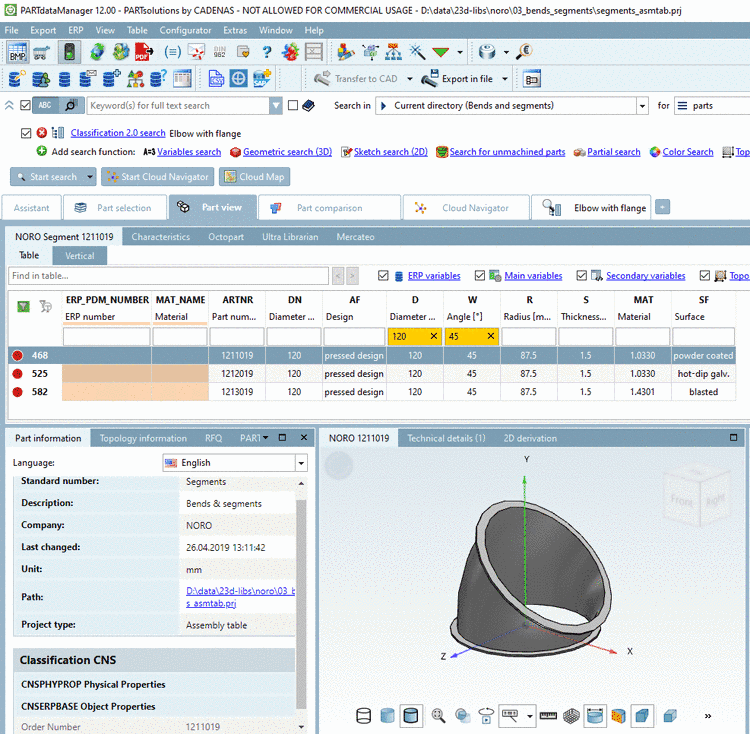Open the Configurator menu

coord(185,30)
